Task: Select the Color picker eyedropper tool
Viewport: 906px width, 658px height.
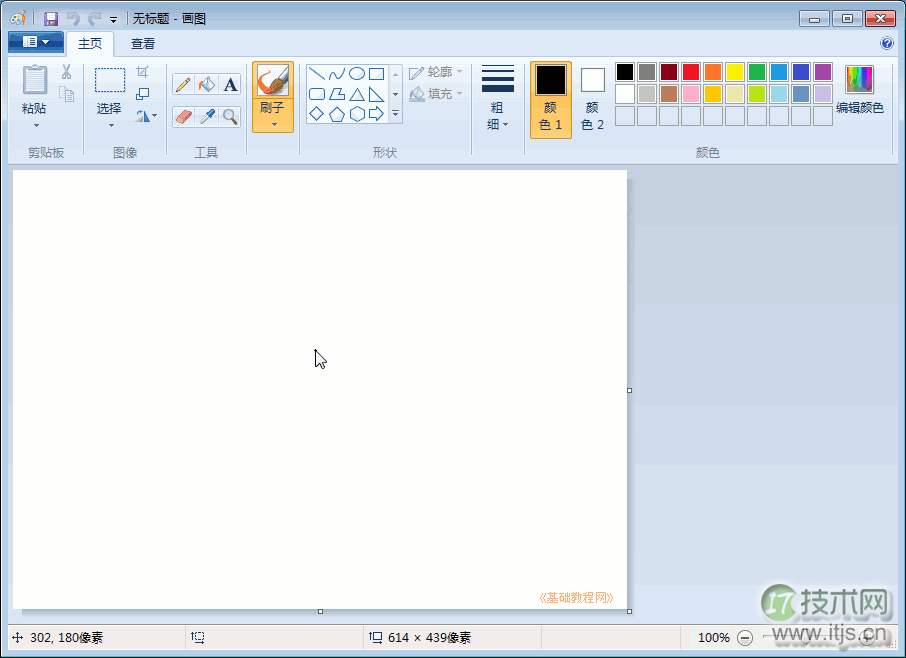Action: click(x=207, y=117)
